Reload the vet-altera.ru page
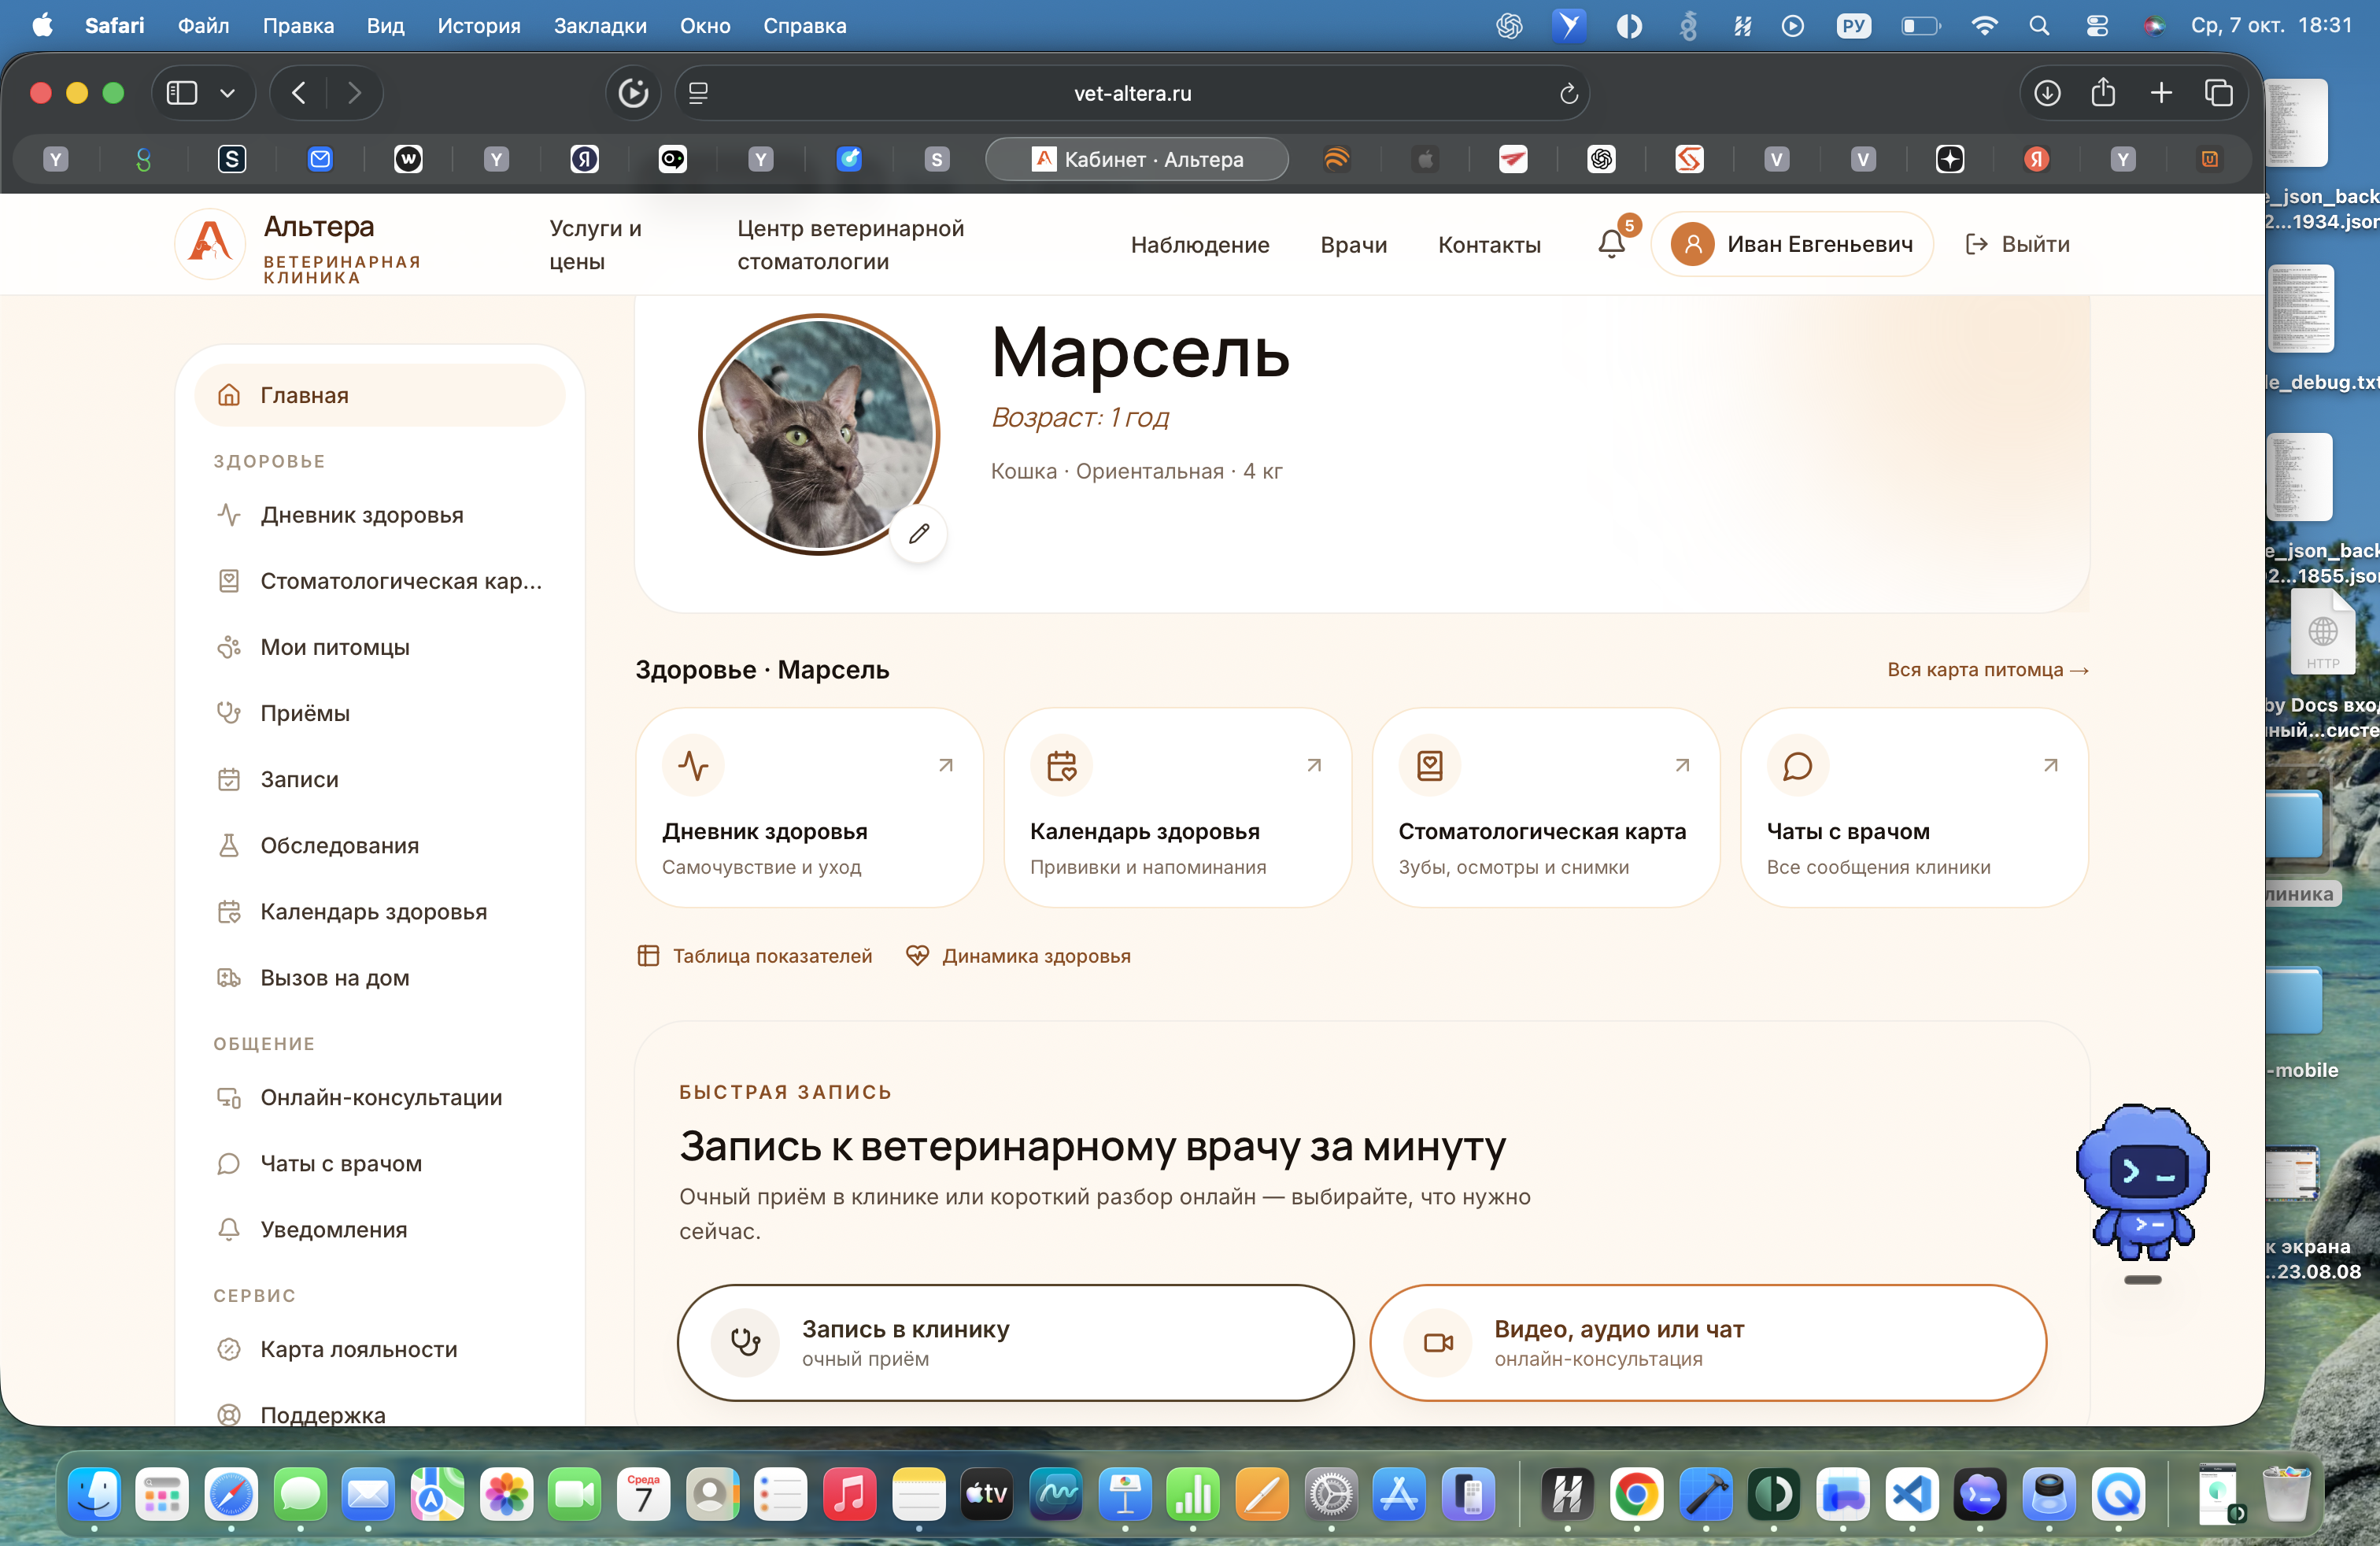The image size is (2380, 1546). [x=1568, y=93]
